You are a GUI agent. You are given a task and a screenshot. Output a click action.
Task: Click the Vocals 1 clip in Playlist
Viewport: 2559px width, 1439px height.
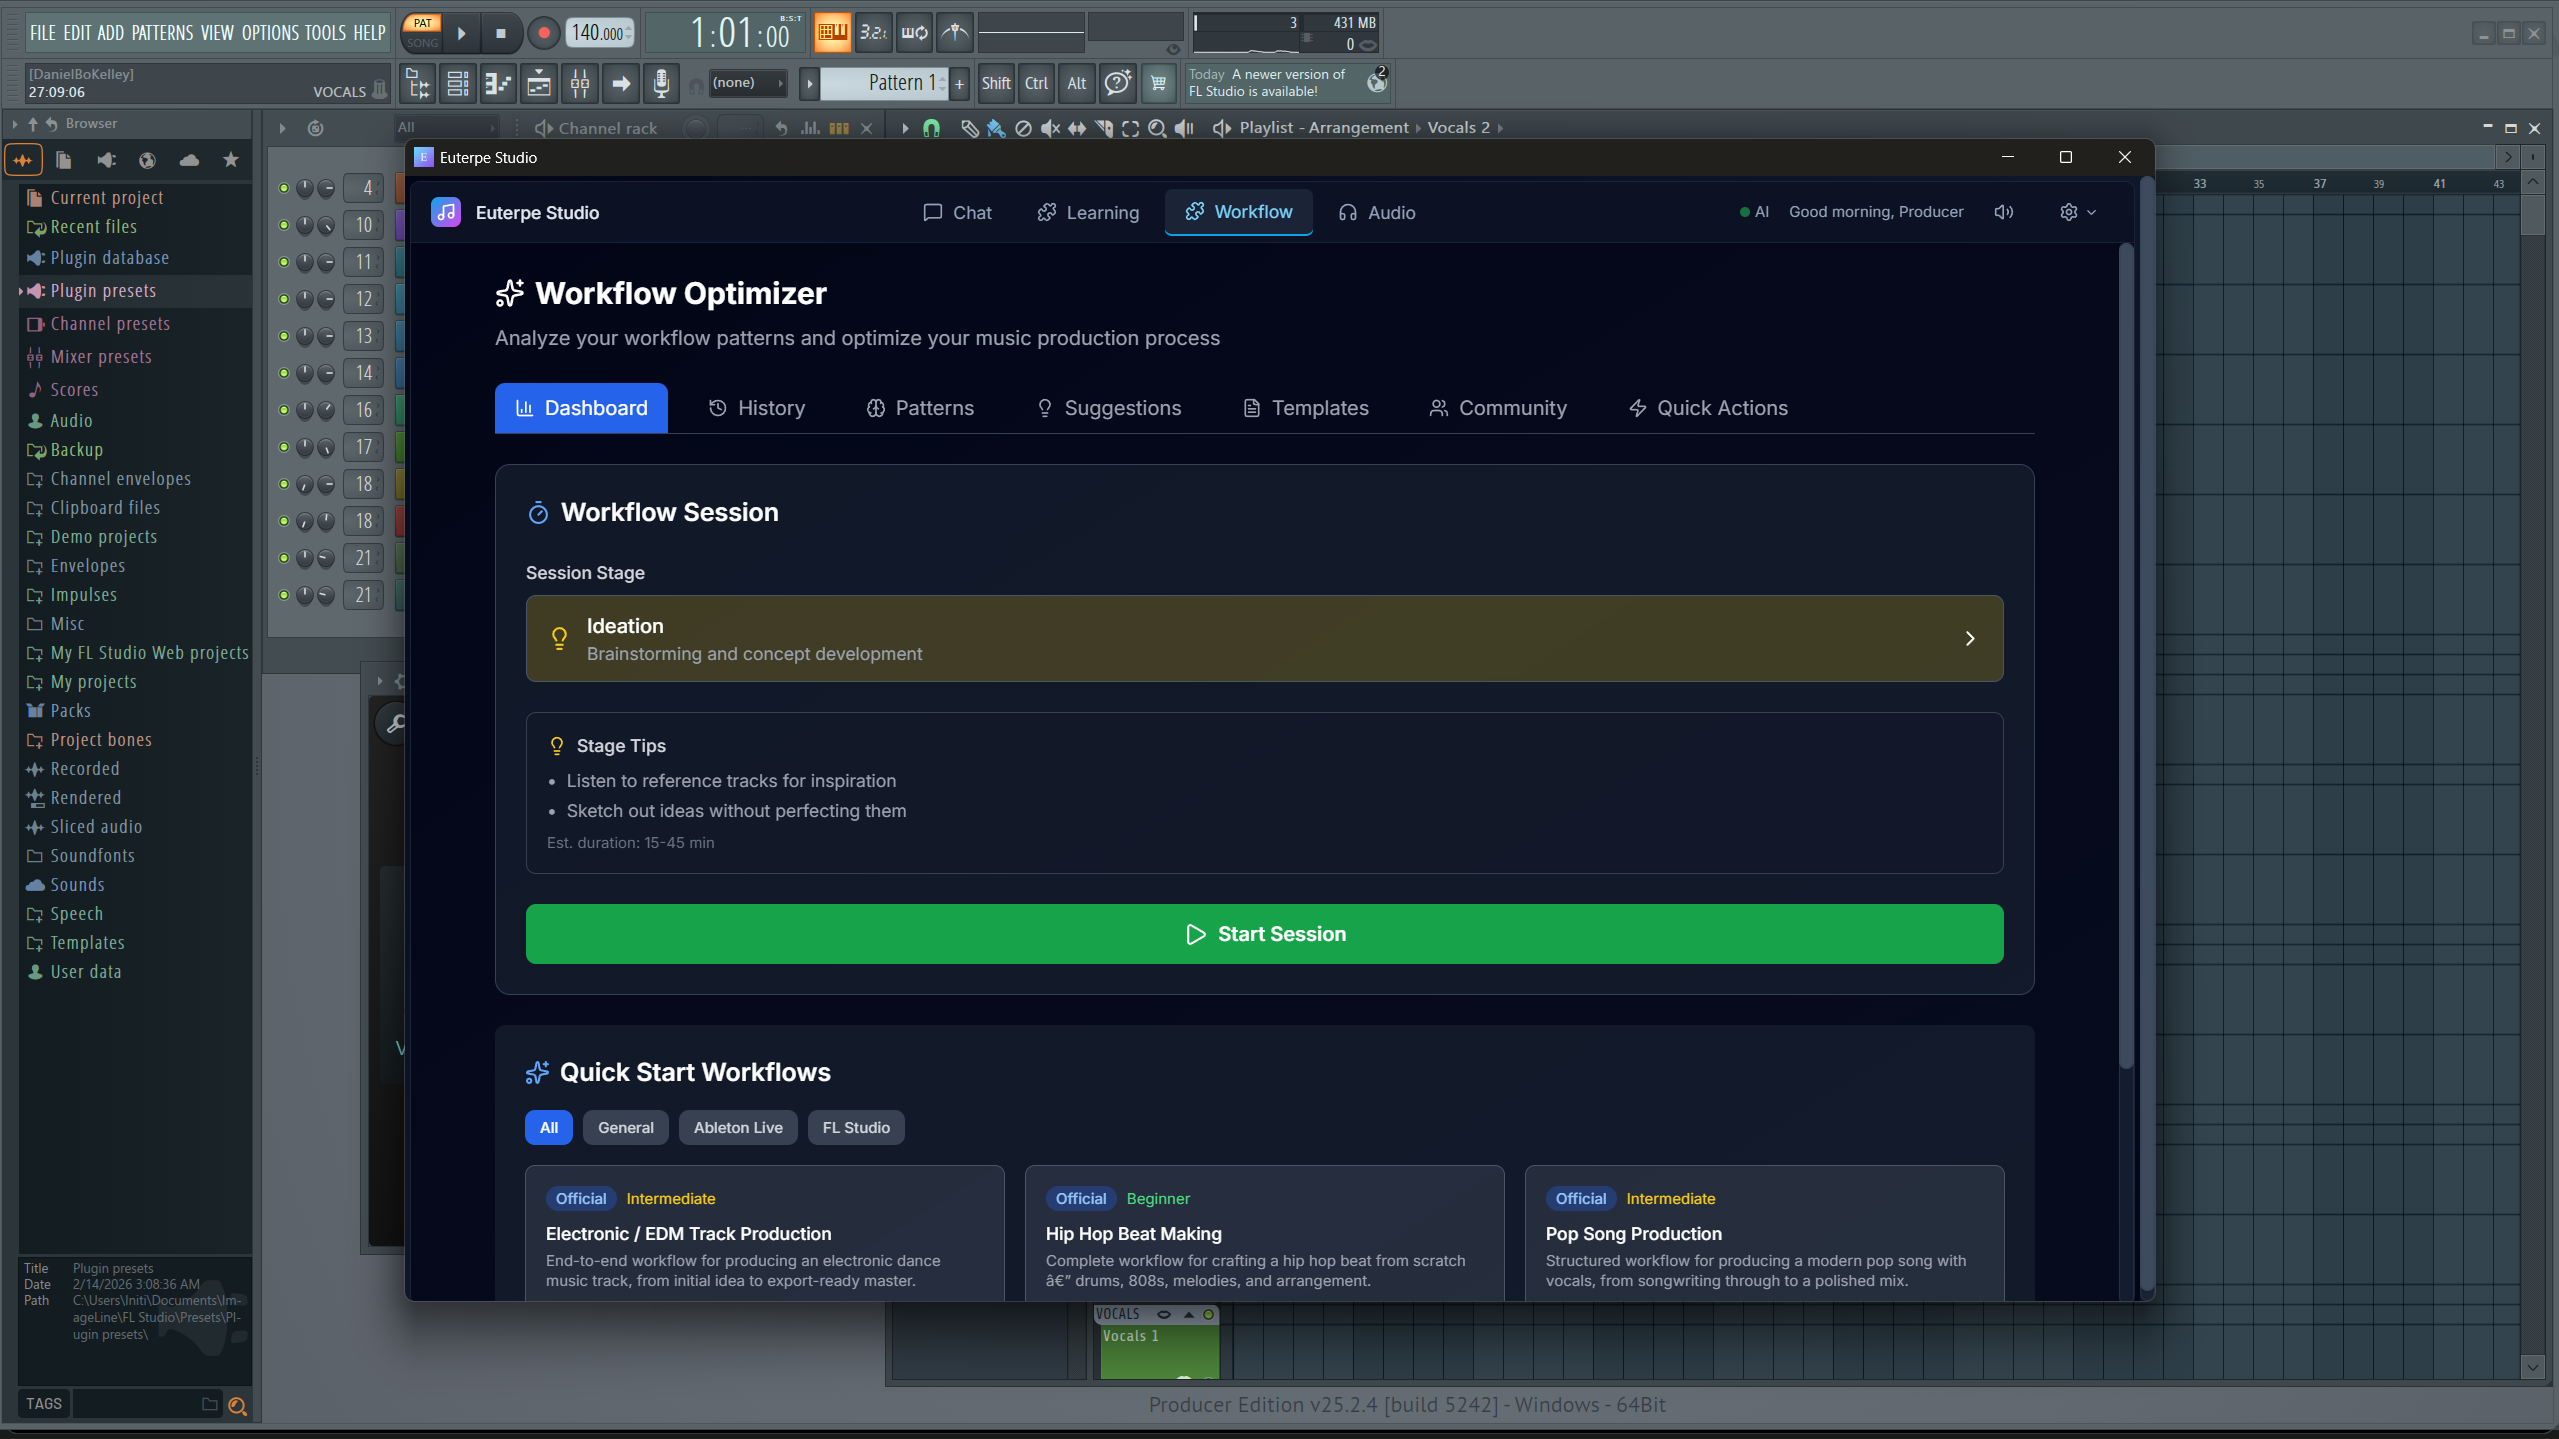click(1160, 1352)
